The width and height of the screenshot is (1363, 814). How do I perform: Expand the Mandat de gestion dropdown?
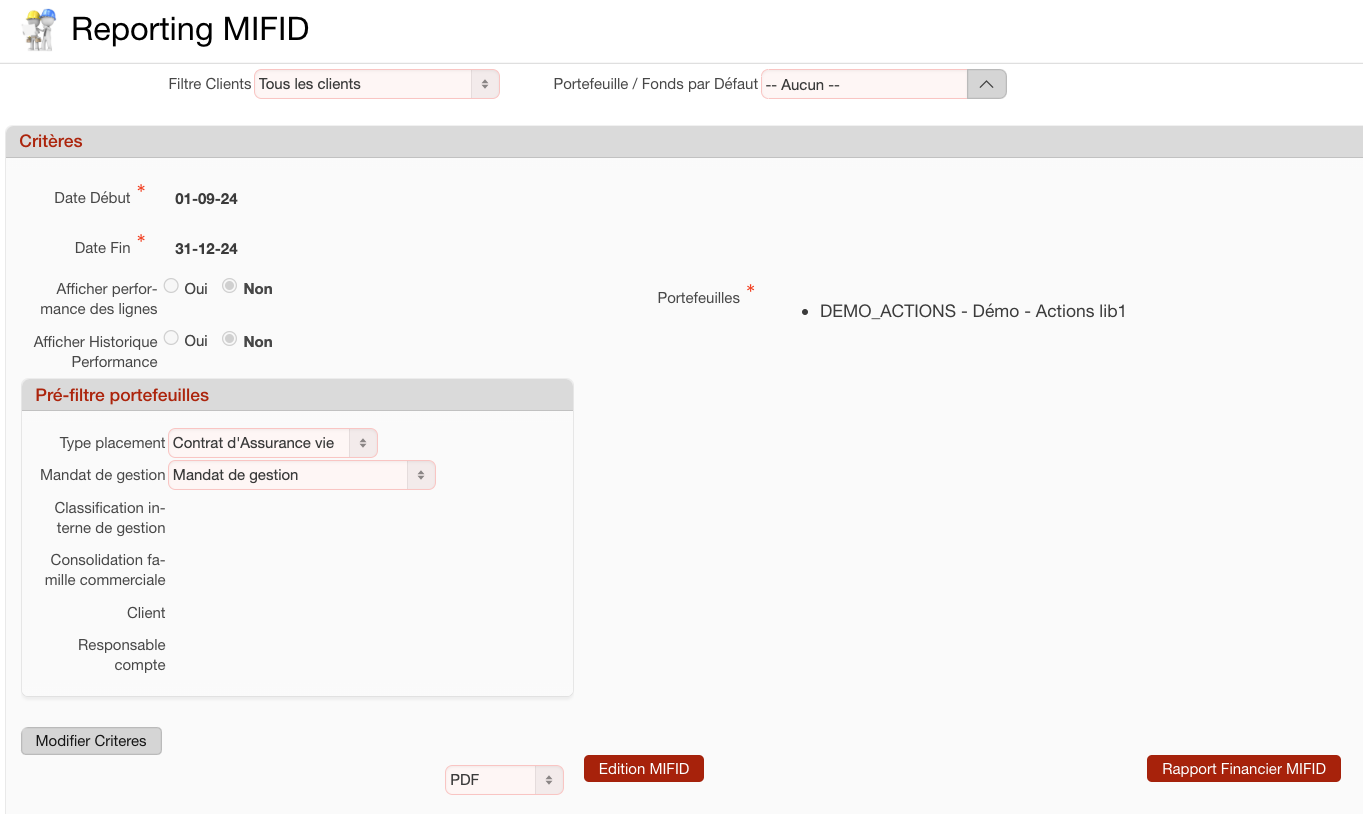[302, 475]
